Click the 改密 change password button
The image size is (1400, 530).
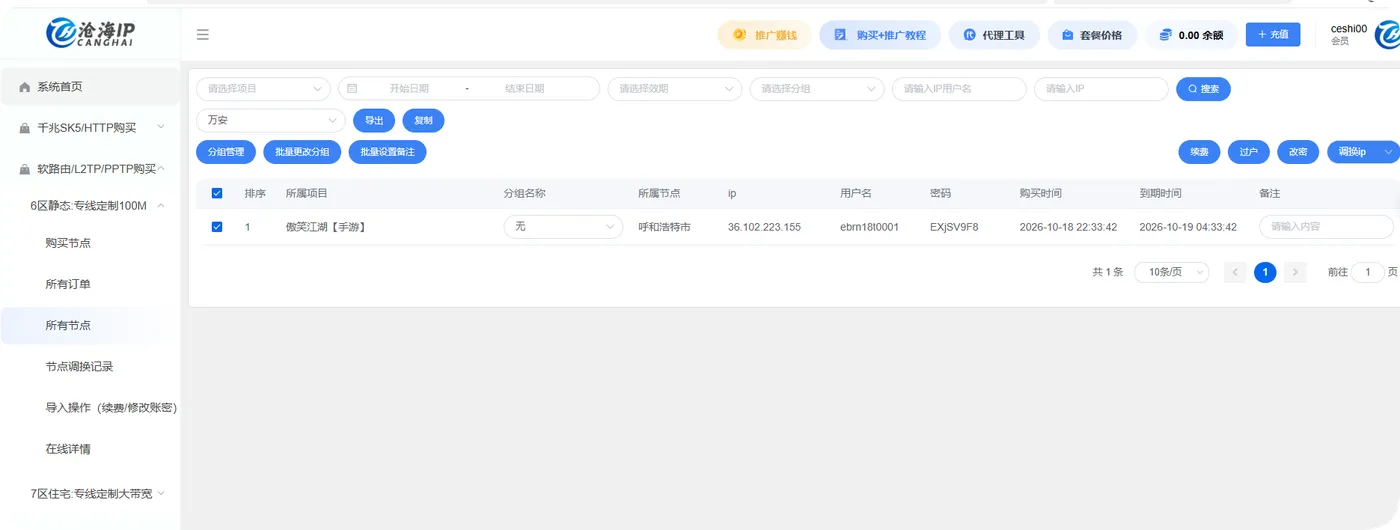pyautogui.click(x=1297, y=152)
